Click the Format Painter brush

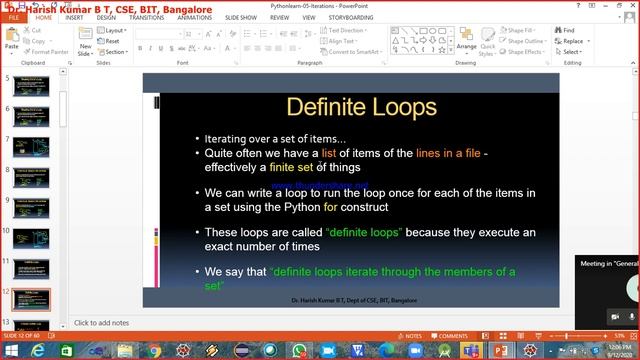(46, 52)
